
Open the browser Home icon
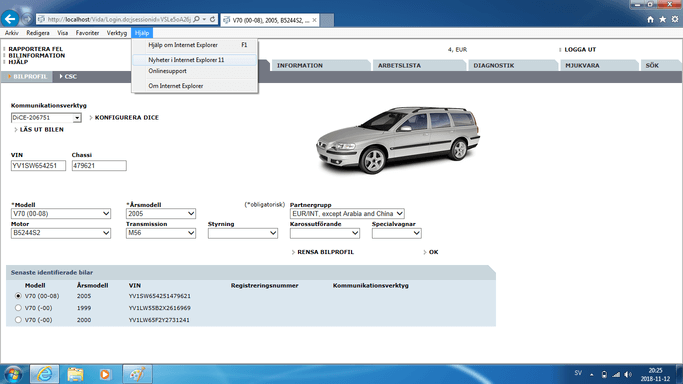[x=650, y=20]
